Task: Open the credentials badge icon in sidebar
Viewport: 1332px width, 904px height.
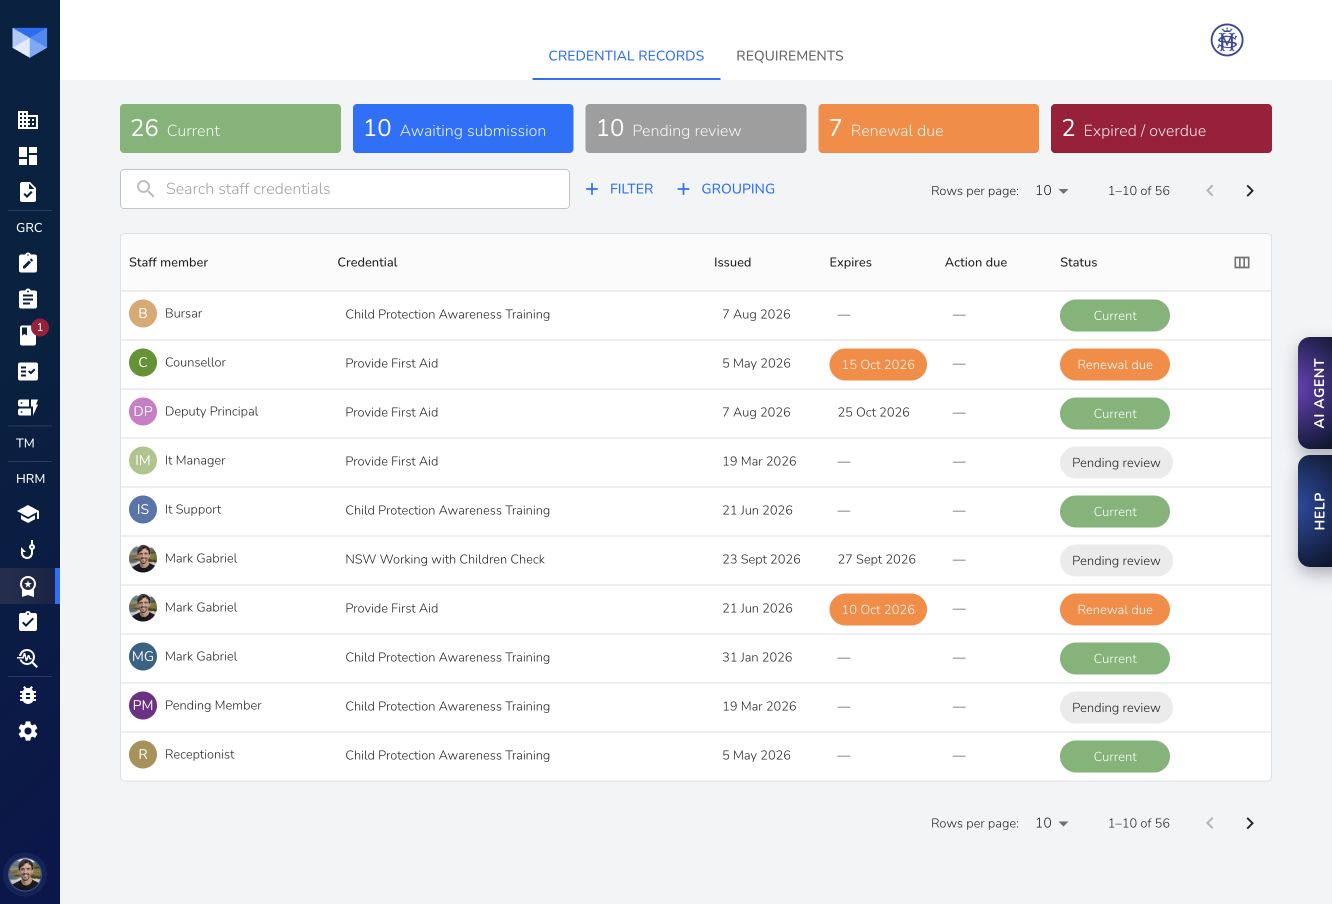Action: click(28, 586)
